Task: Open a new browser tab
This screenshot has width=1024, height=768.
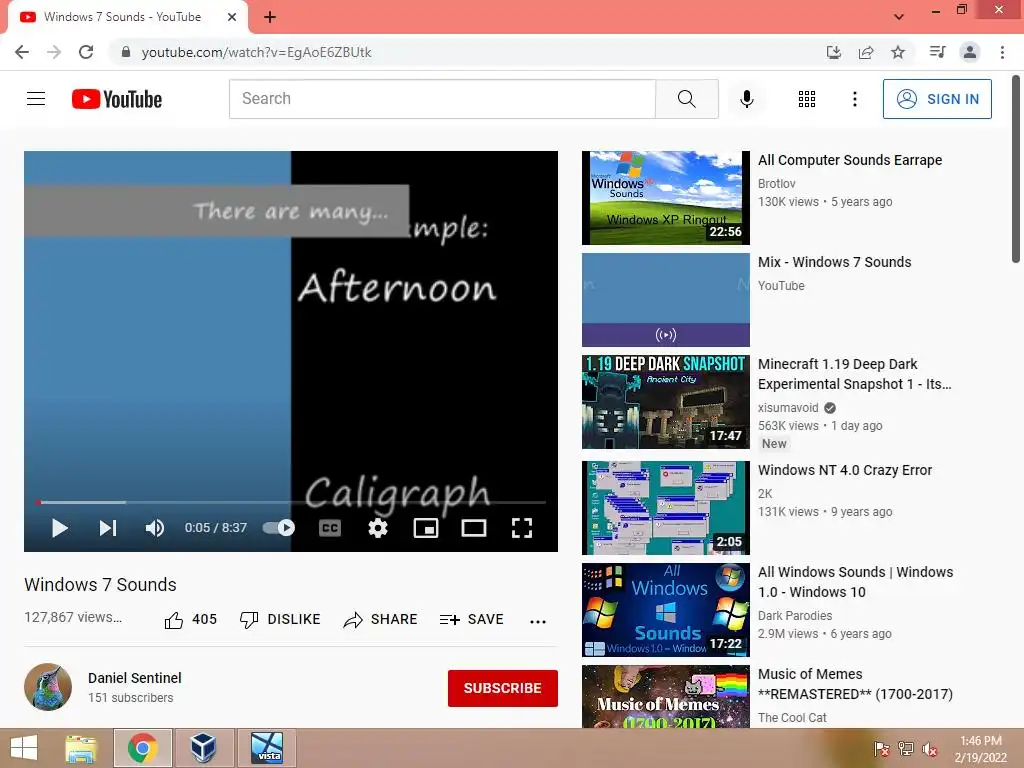Action: tap(270, 17)
